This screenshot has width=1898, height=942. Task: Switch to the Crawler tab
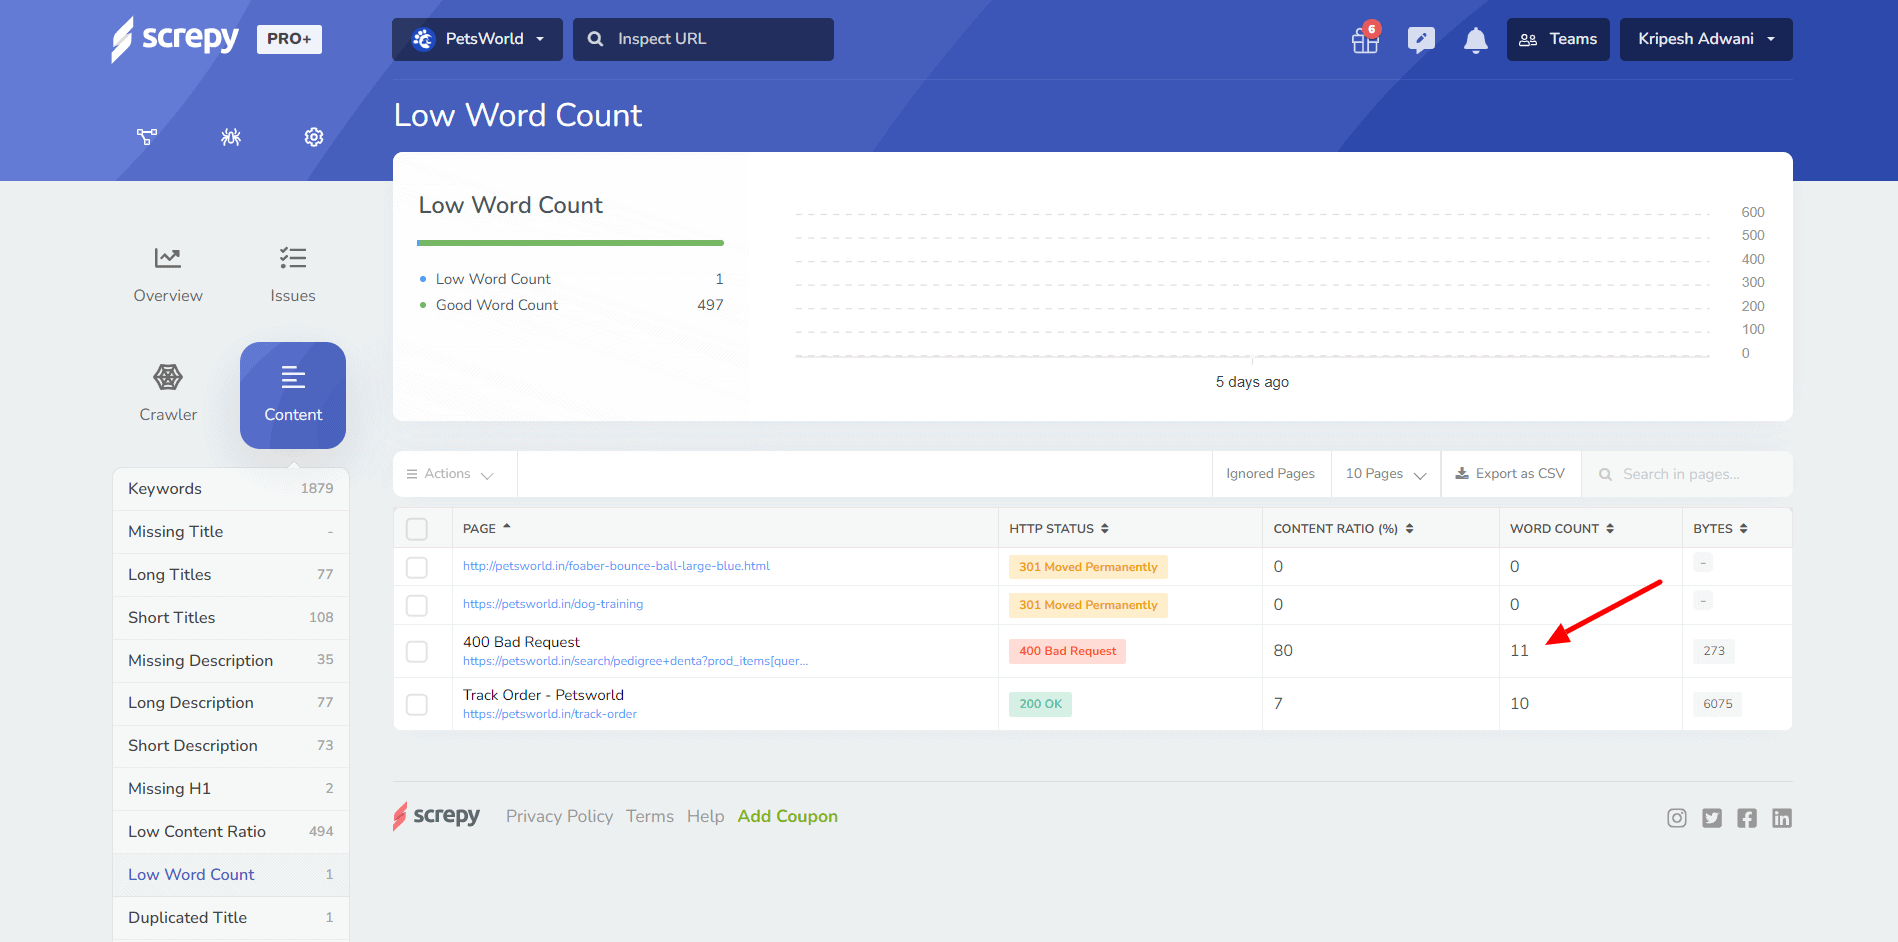click(x=168, y=394)
